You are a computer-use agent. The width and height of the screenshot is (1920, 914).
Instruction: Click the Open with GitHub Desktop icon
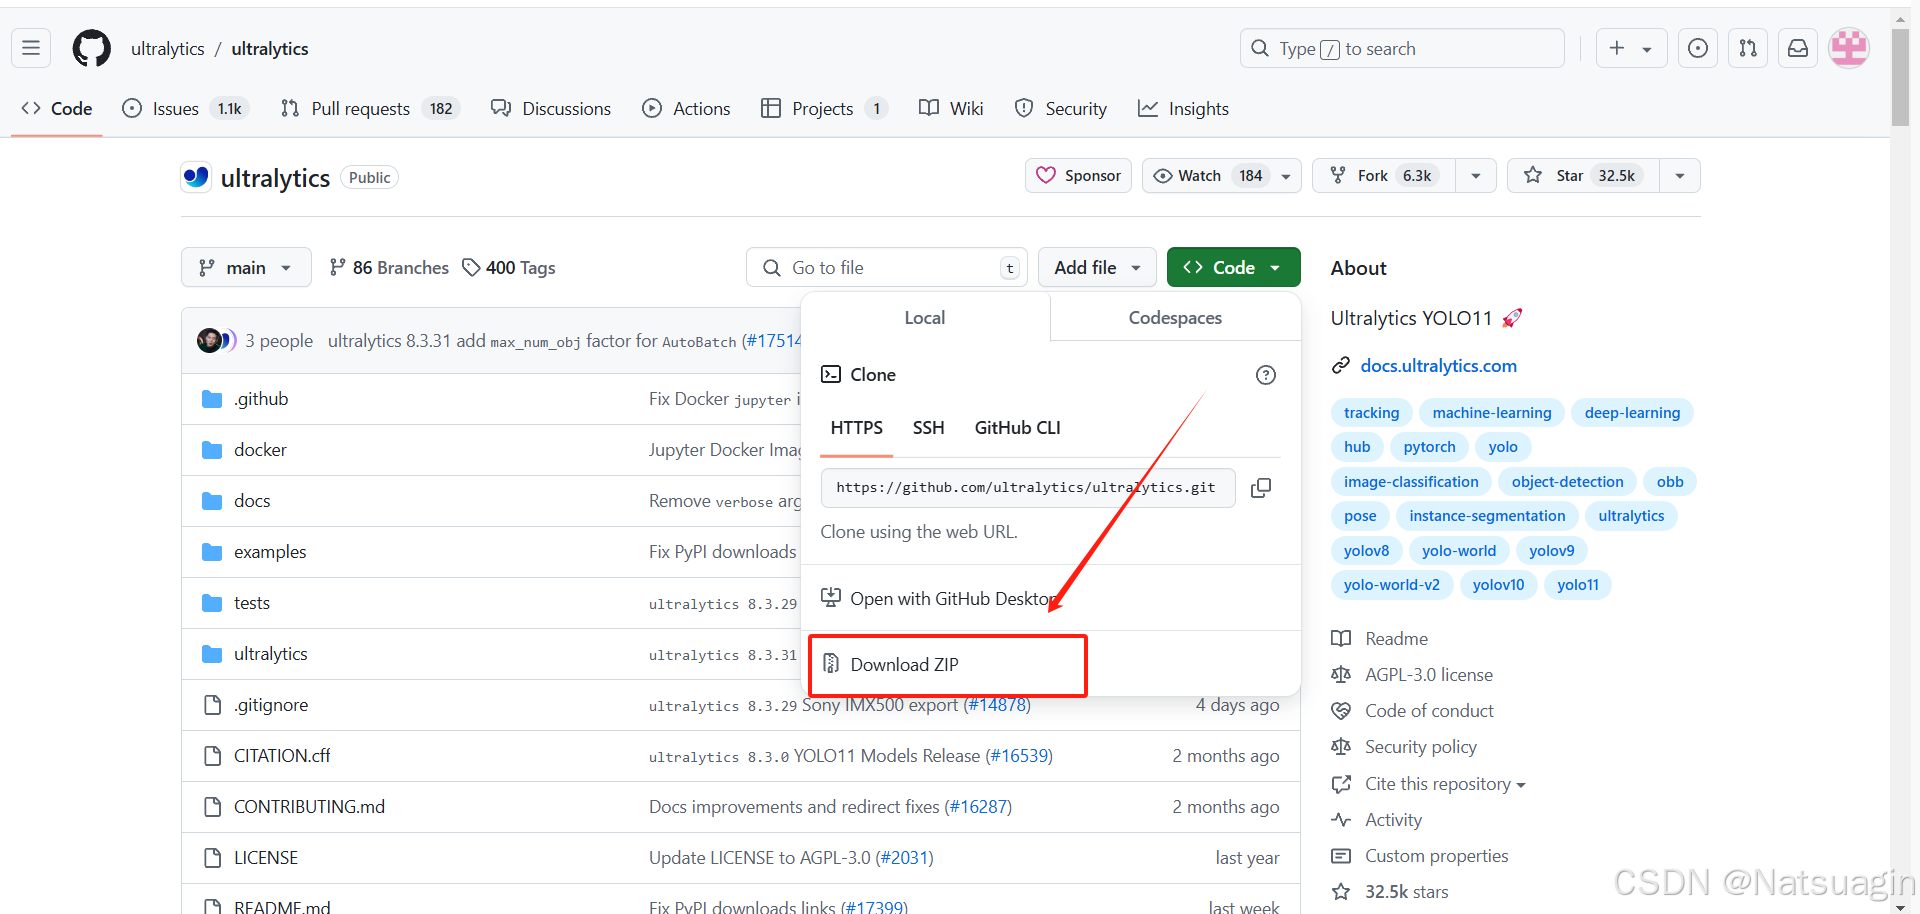point(831,598)
